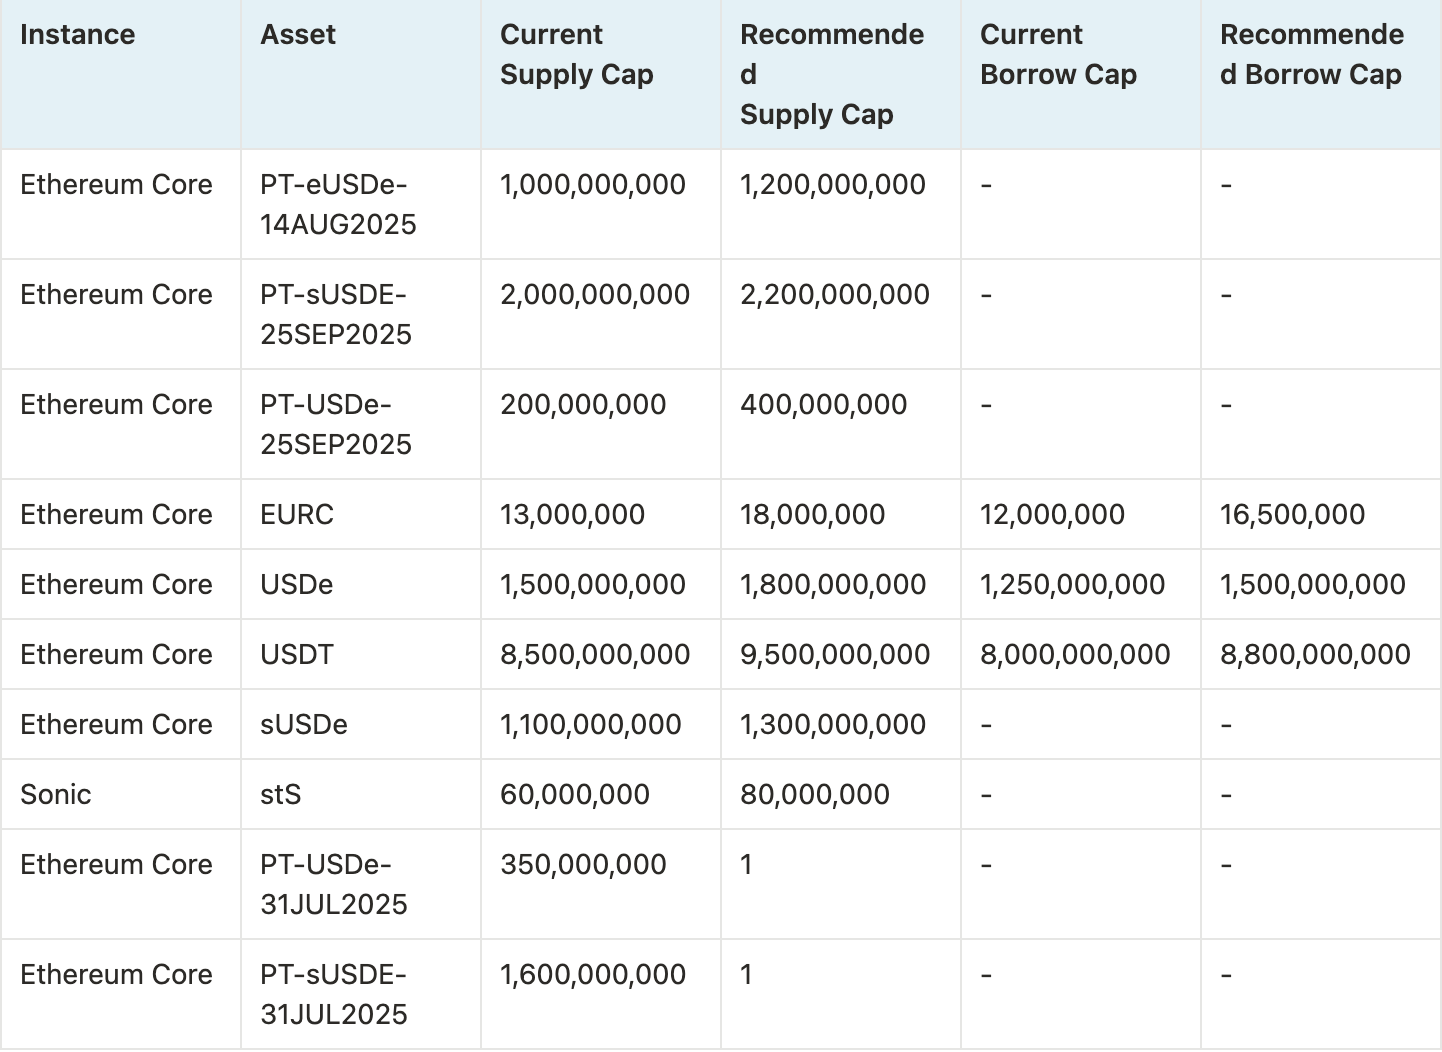The width and height of the screenshot is (1442, 1052).
Task: Click the PT-USDe-31JUL2025 asset cell
Action: pyautogui.click(x=334, y=884)
